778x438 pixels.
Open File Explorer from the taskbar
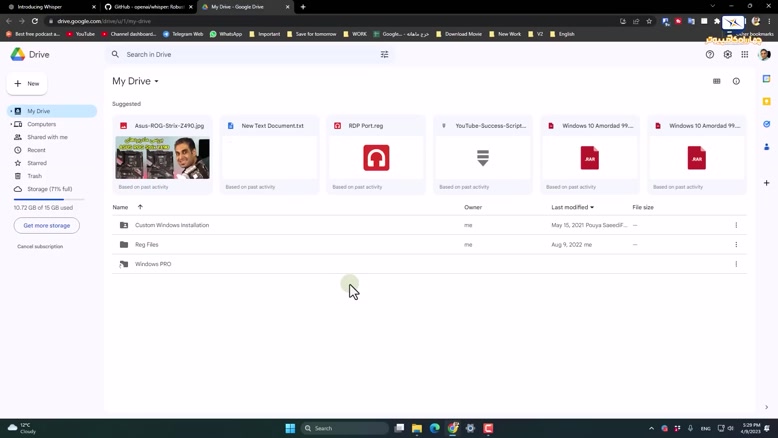pos(417,428)
